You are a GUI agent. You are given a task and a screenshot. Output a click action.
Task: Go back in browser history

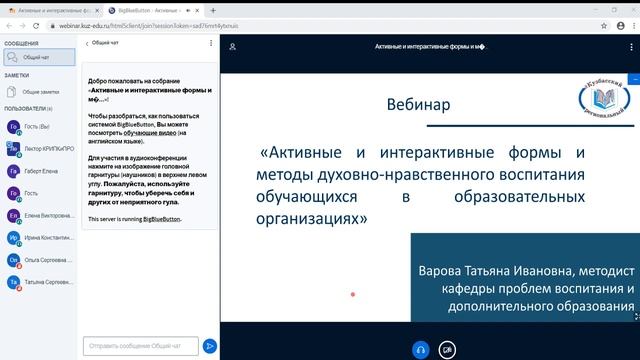coord(9,26)
